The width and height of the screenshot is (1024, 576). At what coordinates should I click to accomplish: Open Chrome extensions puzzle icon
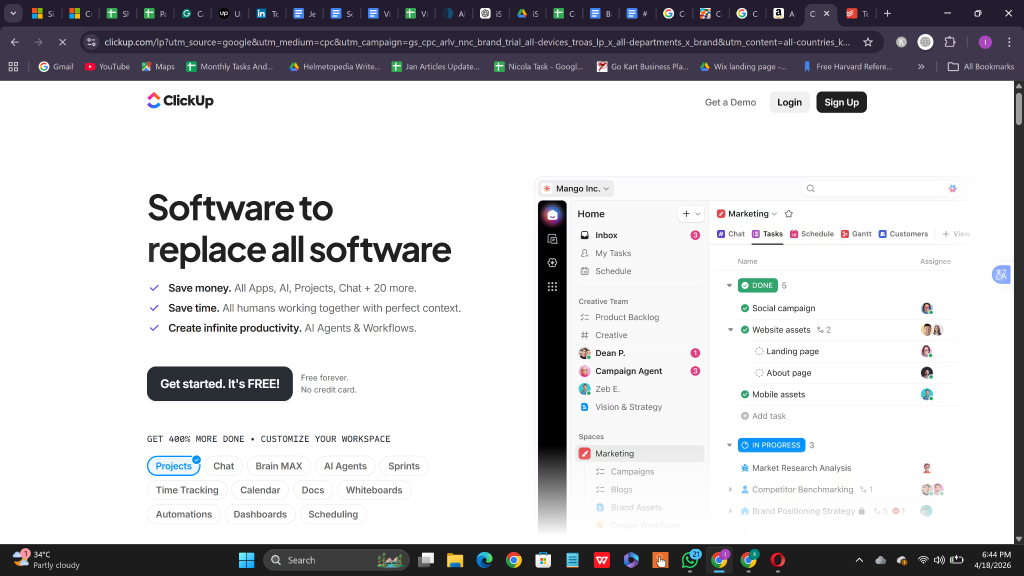pyautogui.click(x=950, y=42)
